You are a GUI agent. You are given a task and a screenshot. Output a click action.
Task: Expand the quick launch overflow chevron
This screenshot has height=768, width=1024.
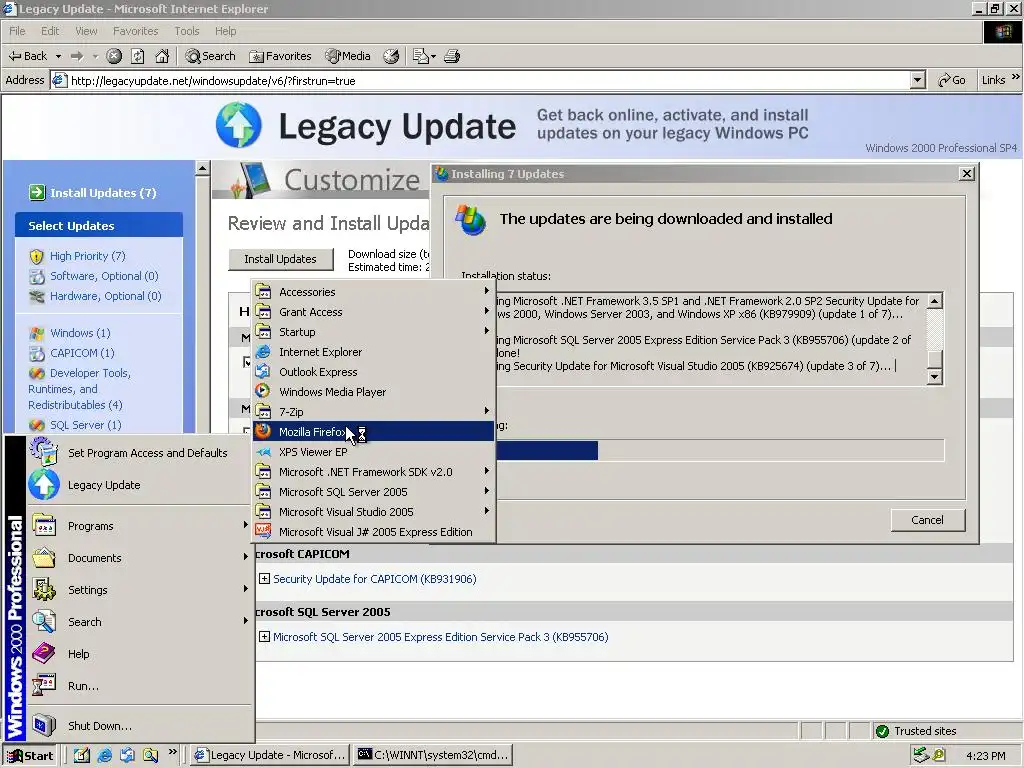coord(172,752)
